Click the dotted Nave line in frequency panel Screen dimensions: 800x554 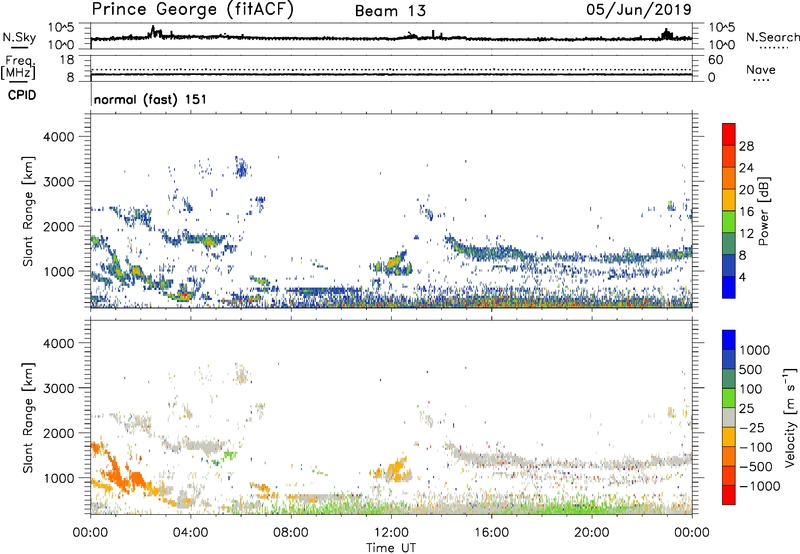point(391,69)
